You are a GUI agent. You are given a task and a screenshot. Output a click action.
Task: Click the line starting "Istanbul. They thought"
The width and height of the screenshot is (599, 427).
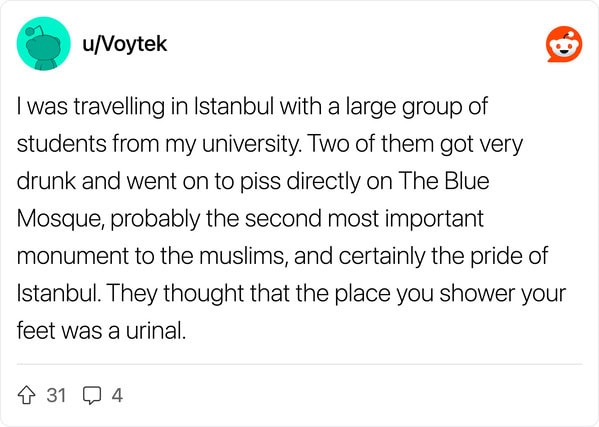[291, 293]
